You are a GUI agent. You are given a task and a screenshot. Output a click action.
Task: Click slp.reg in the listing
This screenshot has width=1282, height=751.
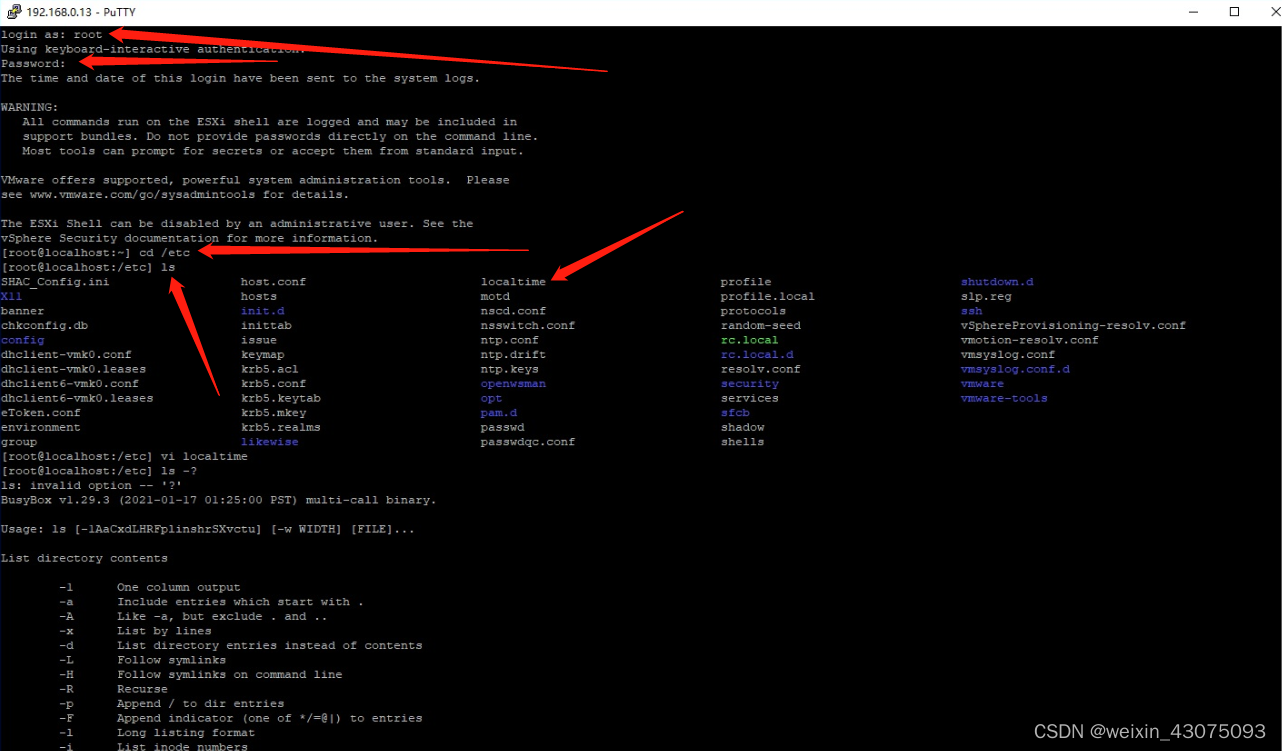pyautogui.click(x=986, y=296)
